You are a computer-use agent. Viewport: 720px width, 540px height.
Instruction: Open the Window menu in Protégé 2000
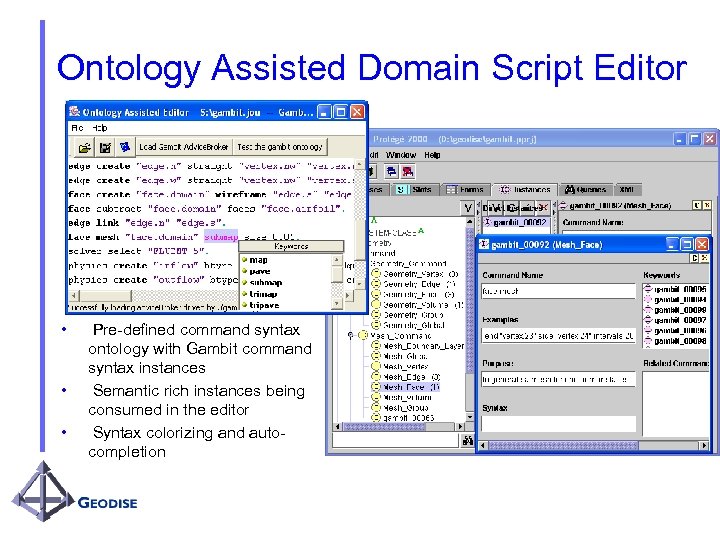(400, 155)
